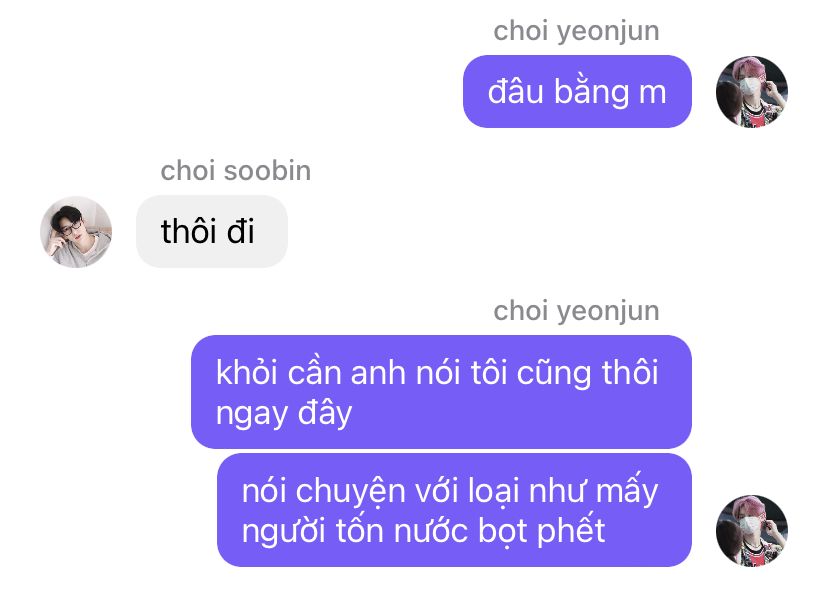Click the second 'choi yeonjun' sender label

coord(576,311)
